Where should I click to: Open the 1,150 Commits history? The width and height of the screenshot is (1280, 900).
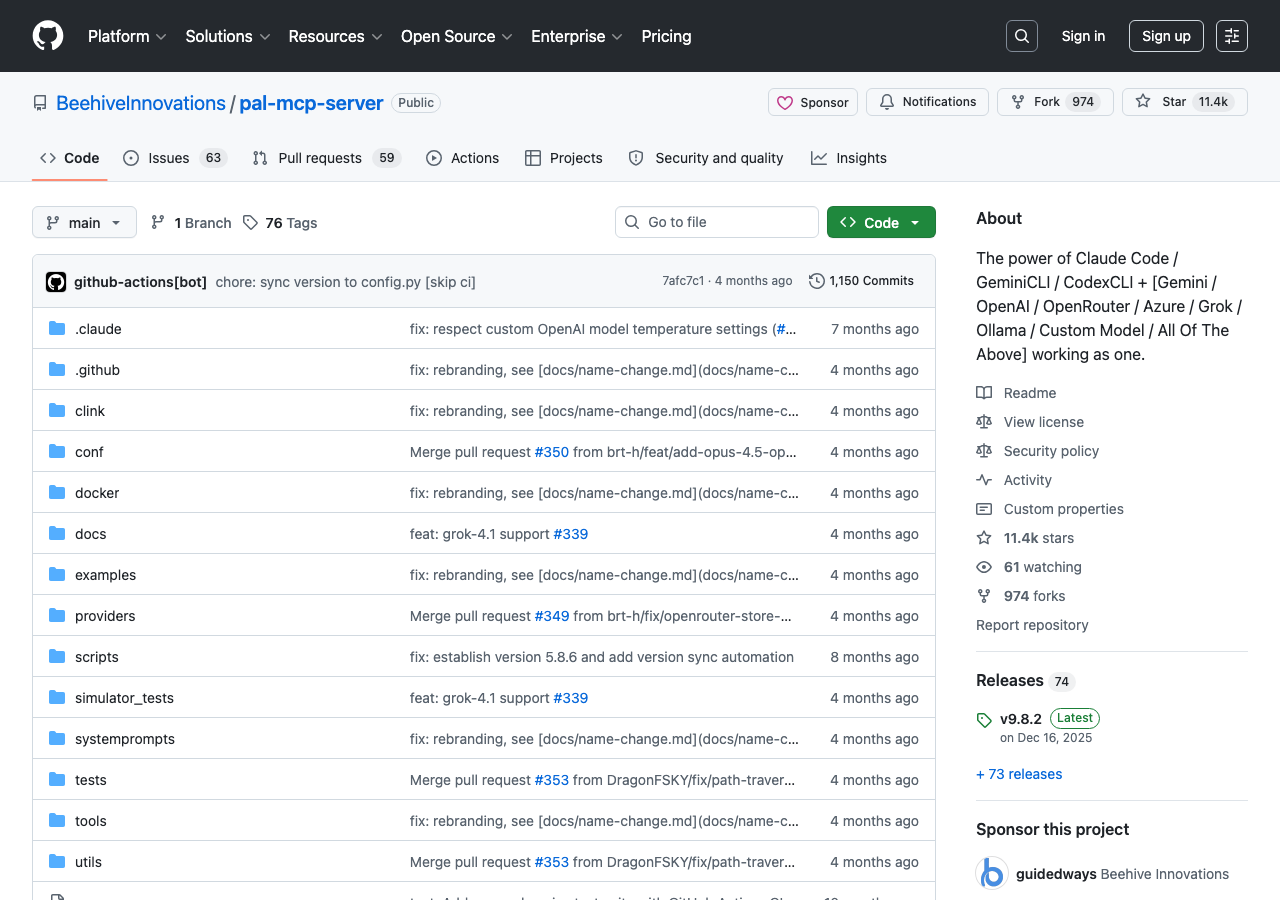861,281
